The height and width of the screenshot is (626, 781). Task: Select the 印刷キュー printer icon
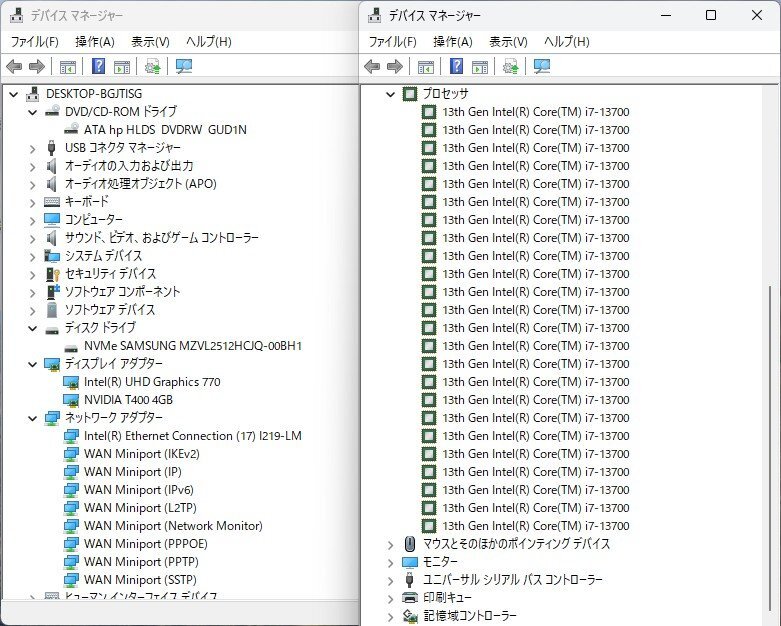pyautogui.click(x=409, y=598)
